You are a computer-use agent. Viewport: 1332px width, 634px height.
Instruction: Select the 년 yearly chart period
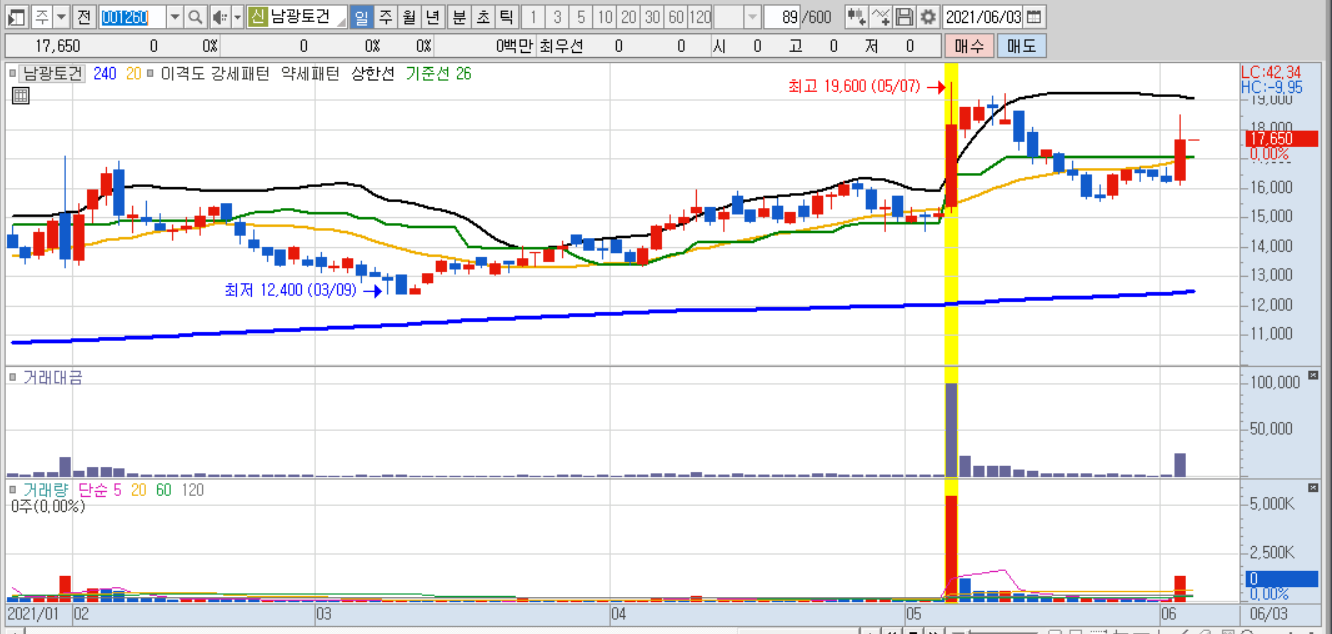pos(432,17)
